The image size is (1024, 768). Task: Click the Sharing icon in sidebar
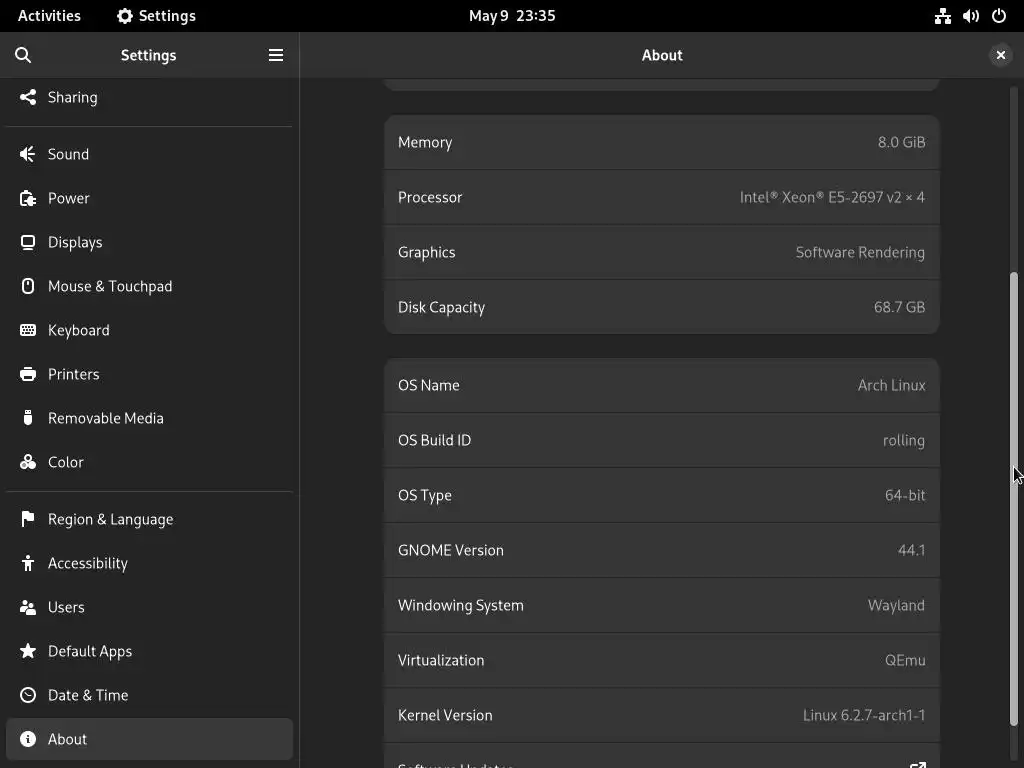[x=27, y=97]
